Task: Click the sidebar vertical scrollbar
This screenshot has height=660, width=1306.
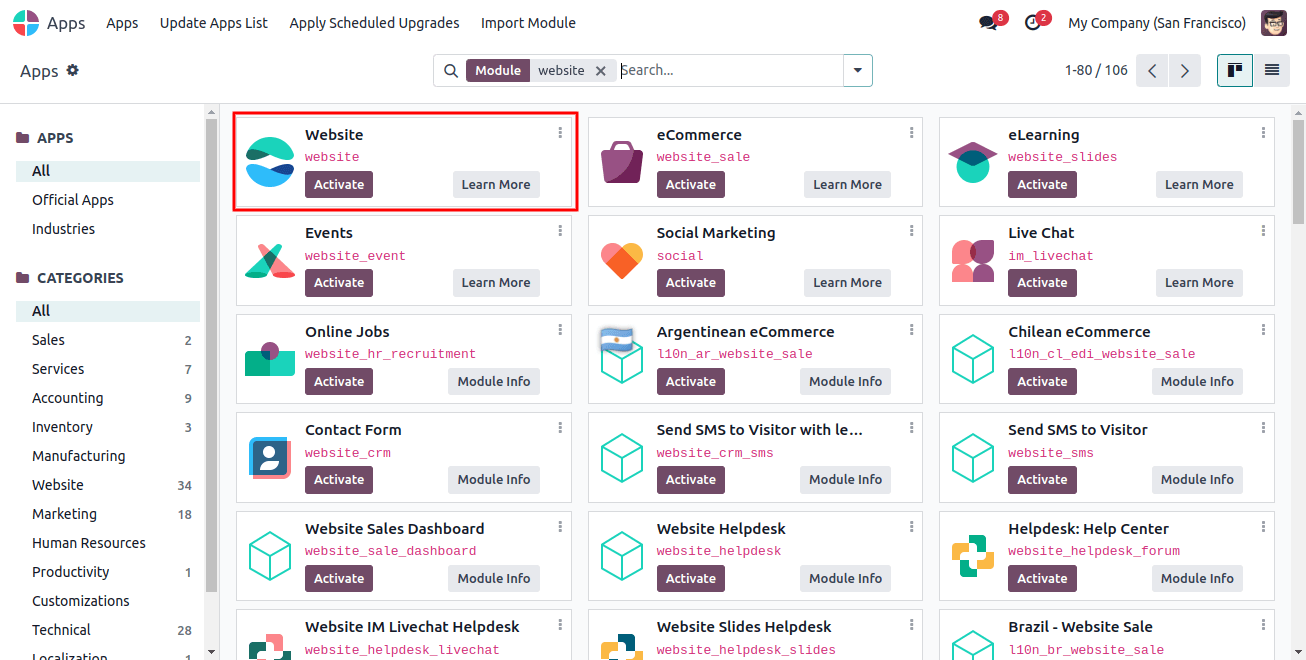Action: click(211, 355)
